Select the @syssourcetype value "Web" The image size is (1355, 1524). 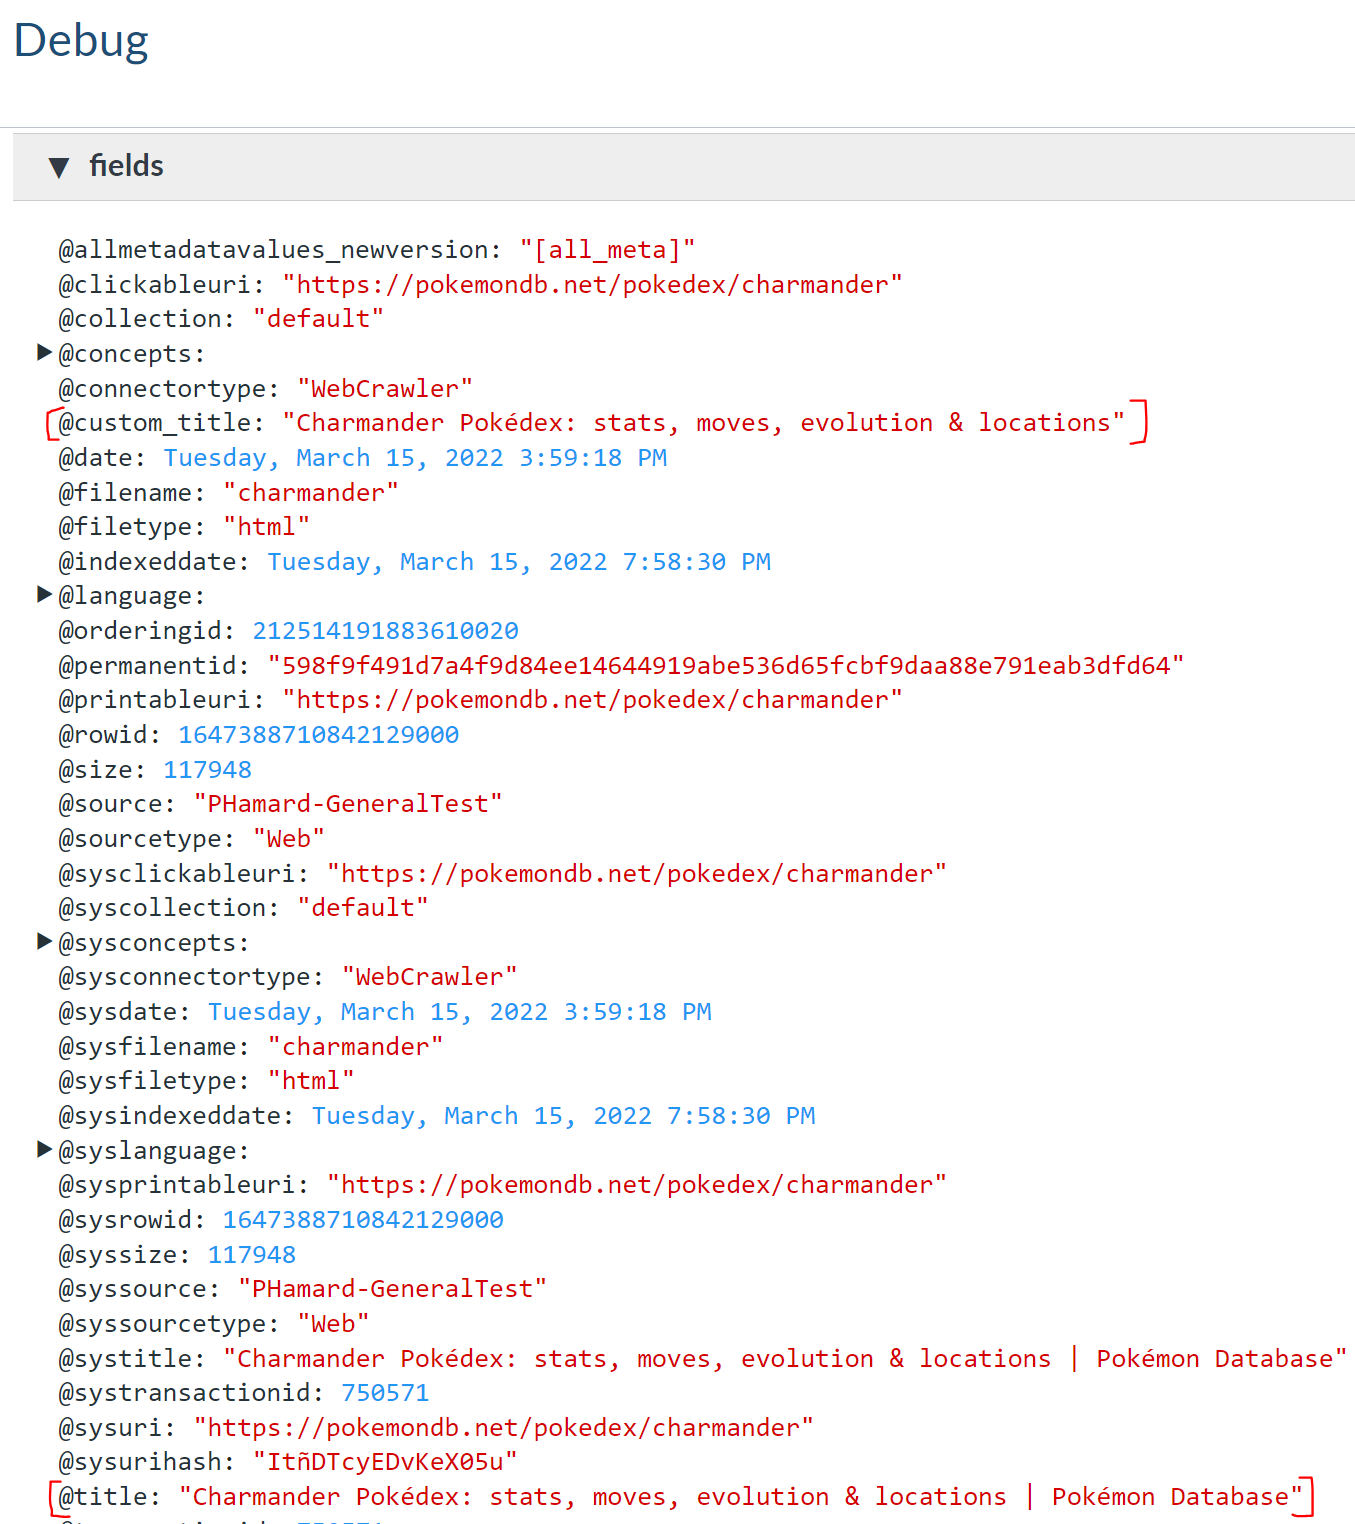(333, 1324)
